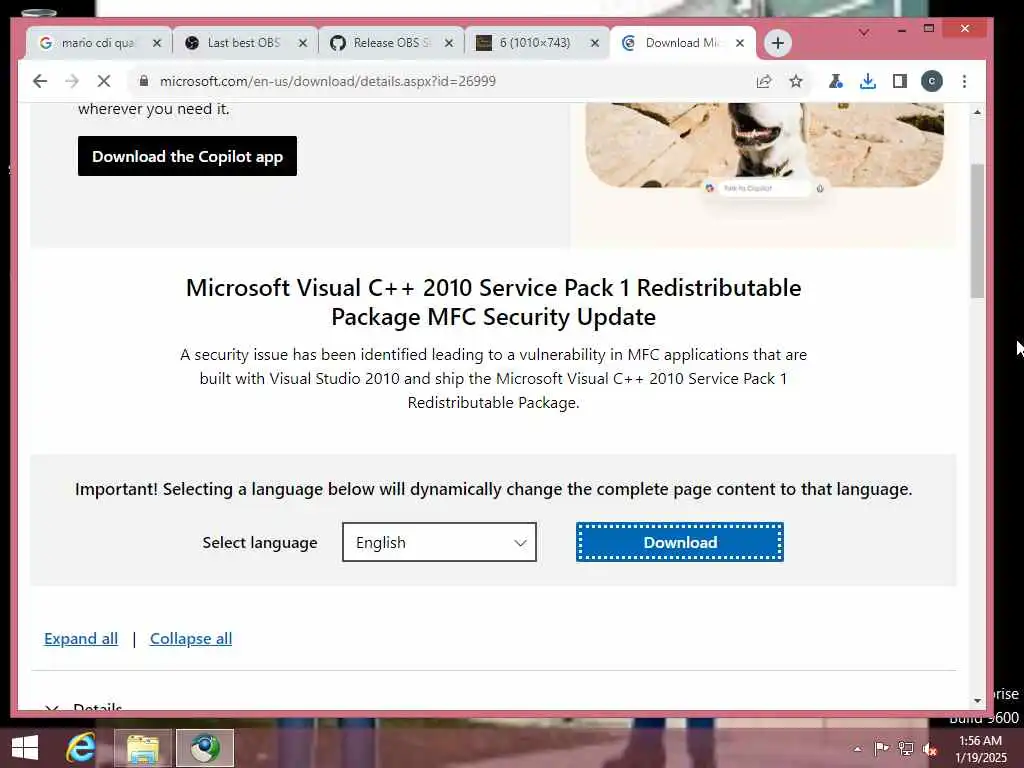Click the Copilot dog image thumbnail

[764, 145]
